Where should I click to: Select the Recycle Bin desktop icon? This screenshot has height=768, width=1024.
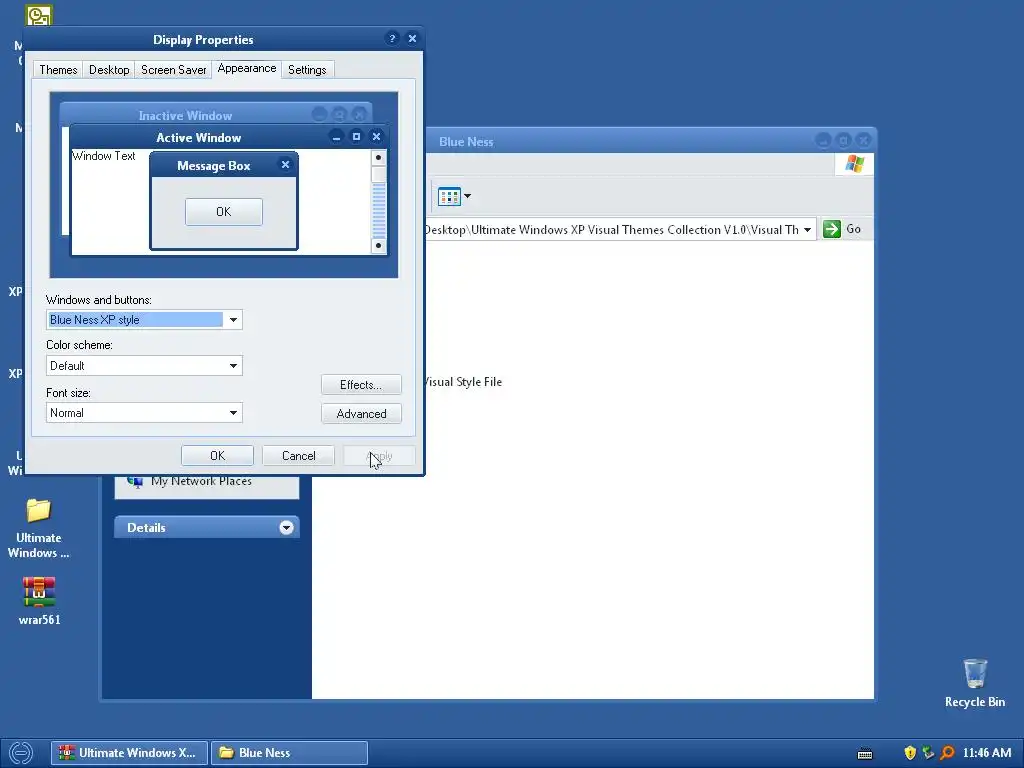(x=975, y=683)
